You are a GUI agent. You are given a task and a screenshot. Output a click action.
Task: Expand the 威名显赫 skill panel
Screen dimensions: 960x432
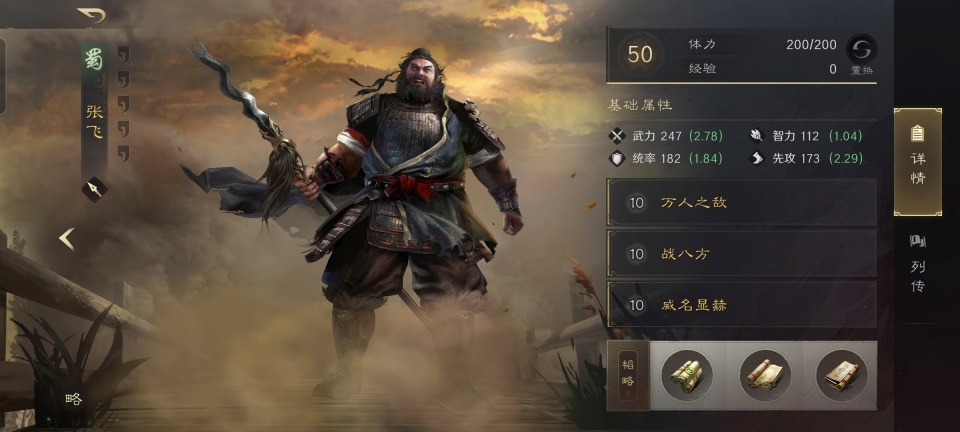click(x=741, y=305)
